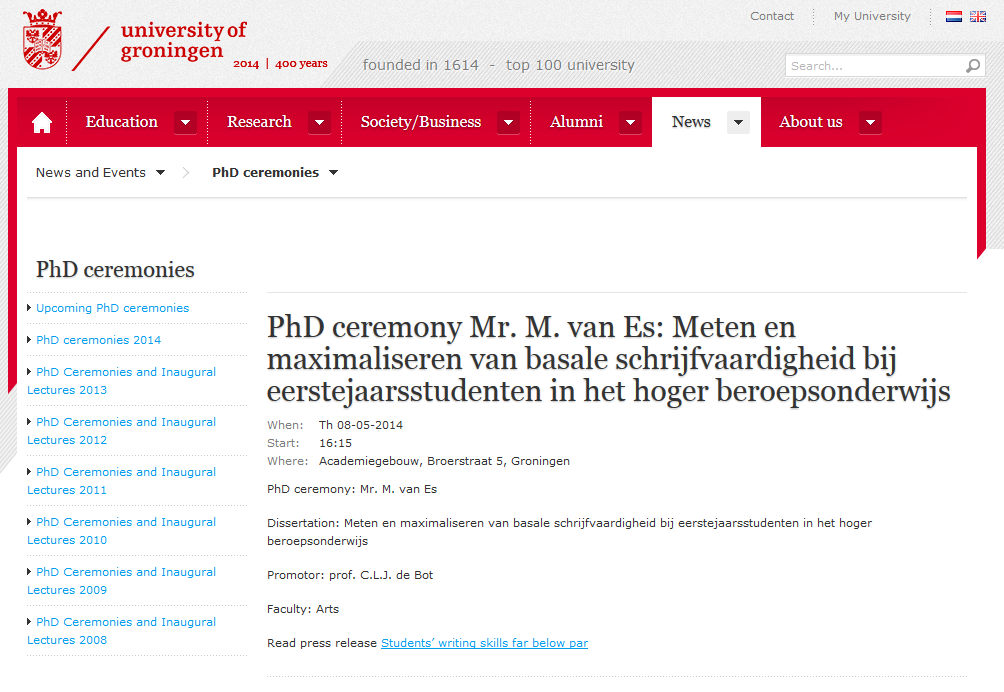This screenshot has width=1004, height=692.
Task: Expand the Society/Business dropdown arrow
Action: click(x=508, y=123)
